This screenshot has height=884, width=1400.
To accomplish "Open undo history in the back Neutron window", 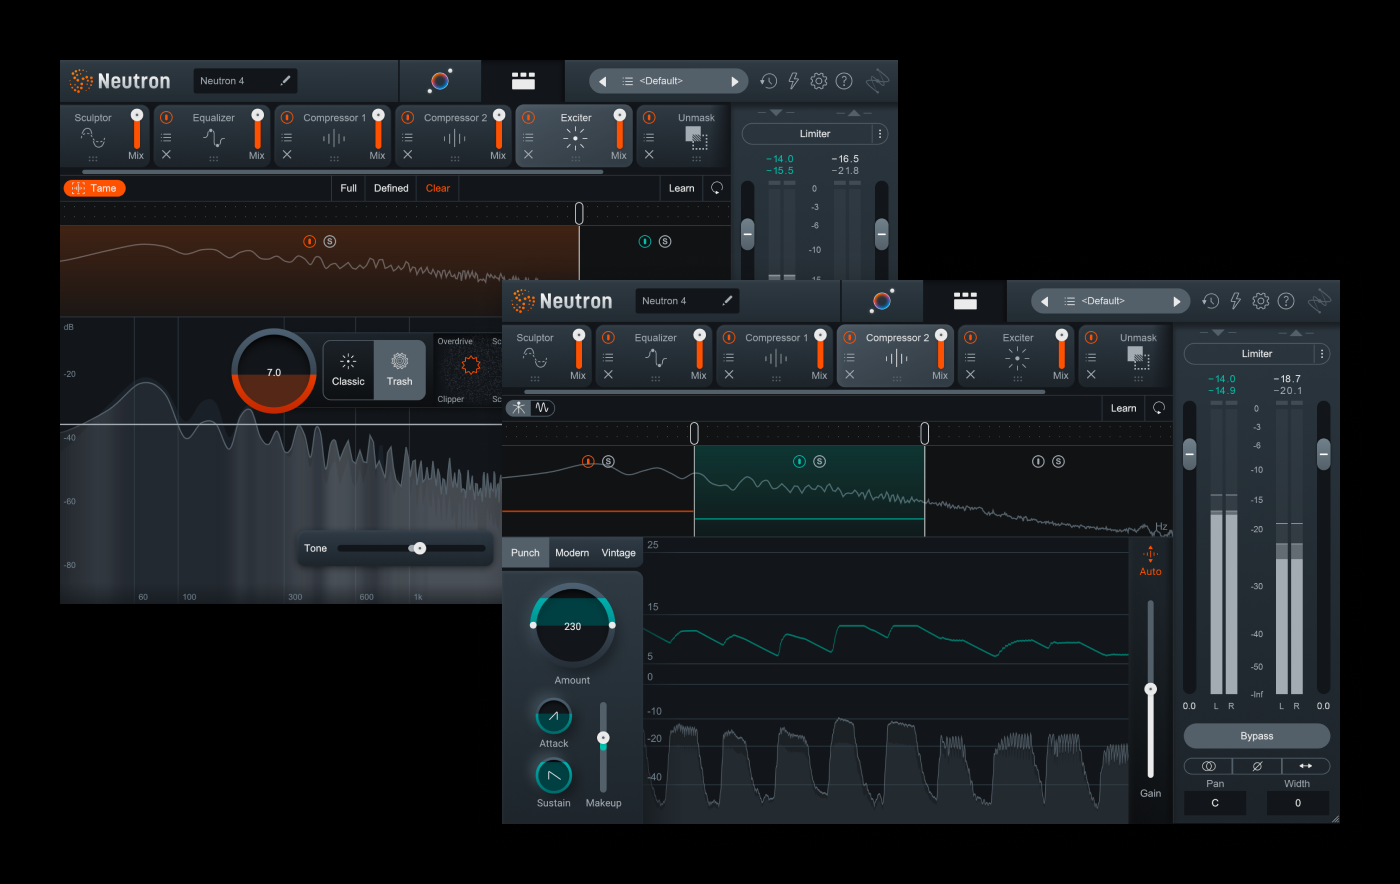I will pos(768,81).
